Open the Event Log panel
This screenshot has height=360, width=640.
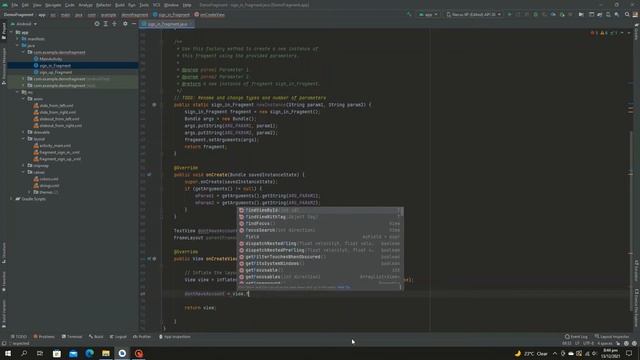576,337
